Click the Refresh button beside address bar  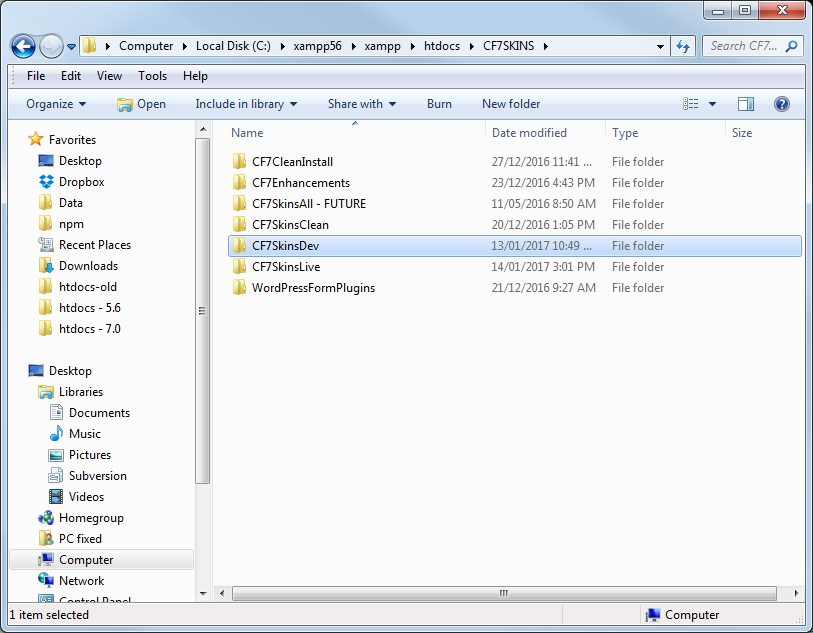684,46
